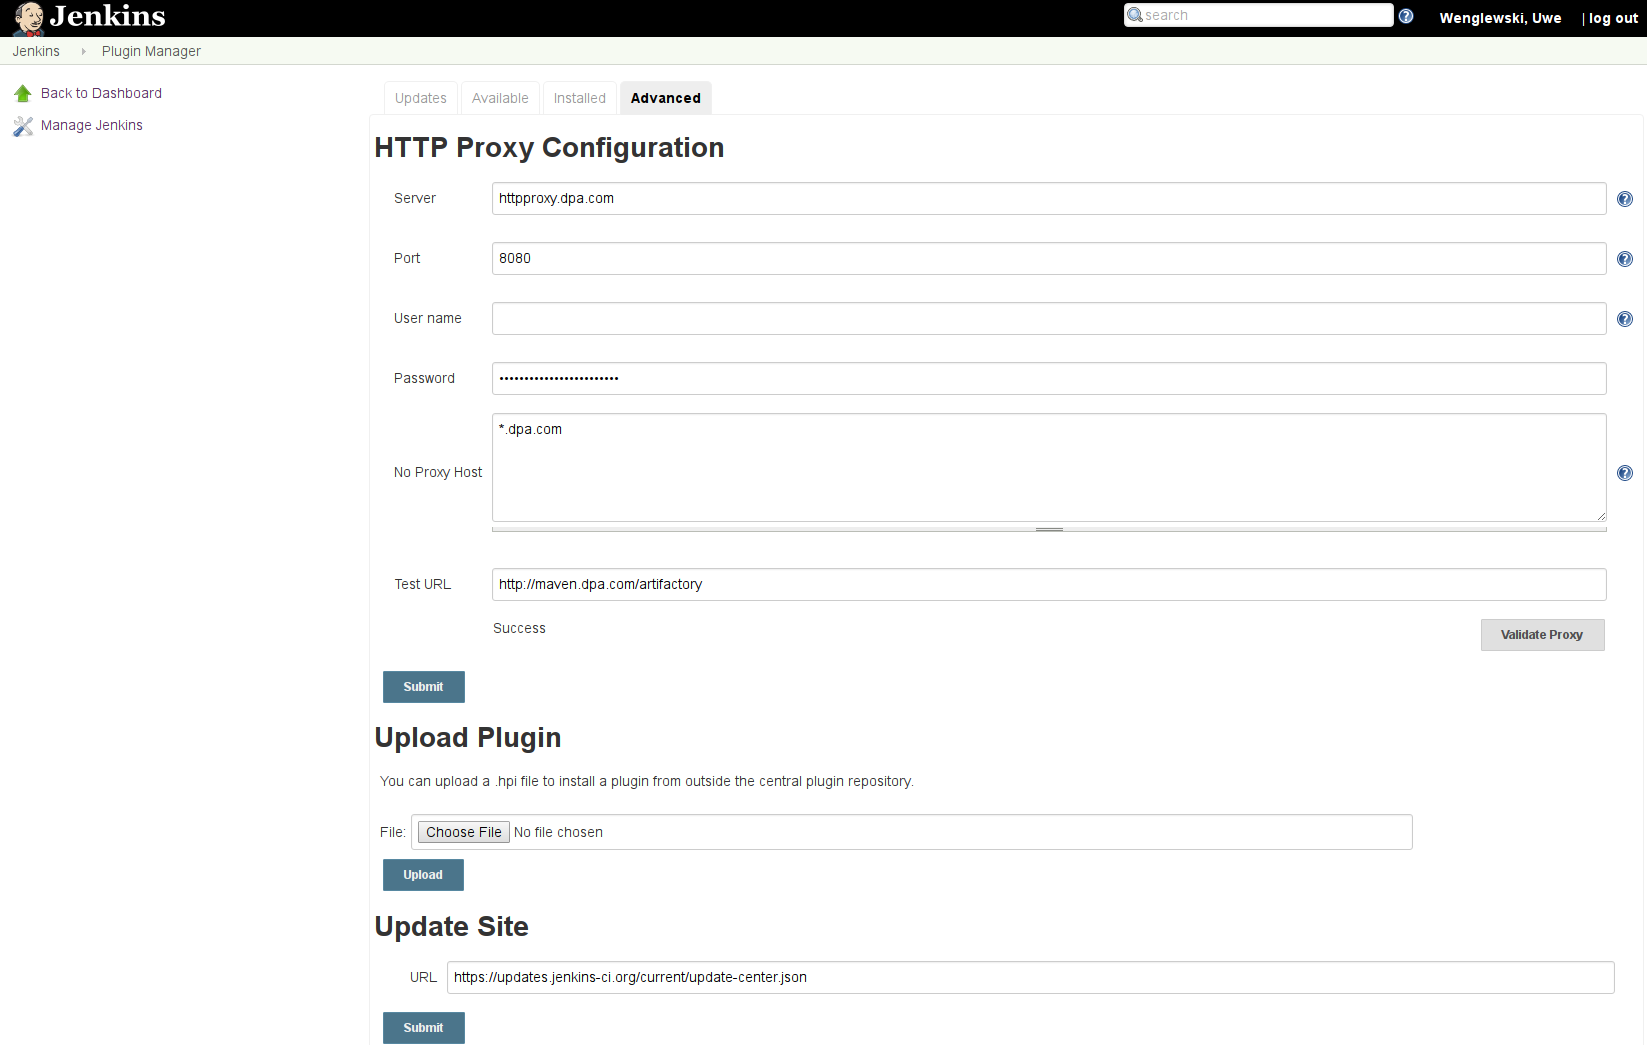The image size is (1647, 1045).
Task: Click the Jenkins butler logo icon
Action: (x=29, y=18)
